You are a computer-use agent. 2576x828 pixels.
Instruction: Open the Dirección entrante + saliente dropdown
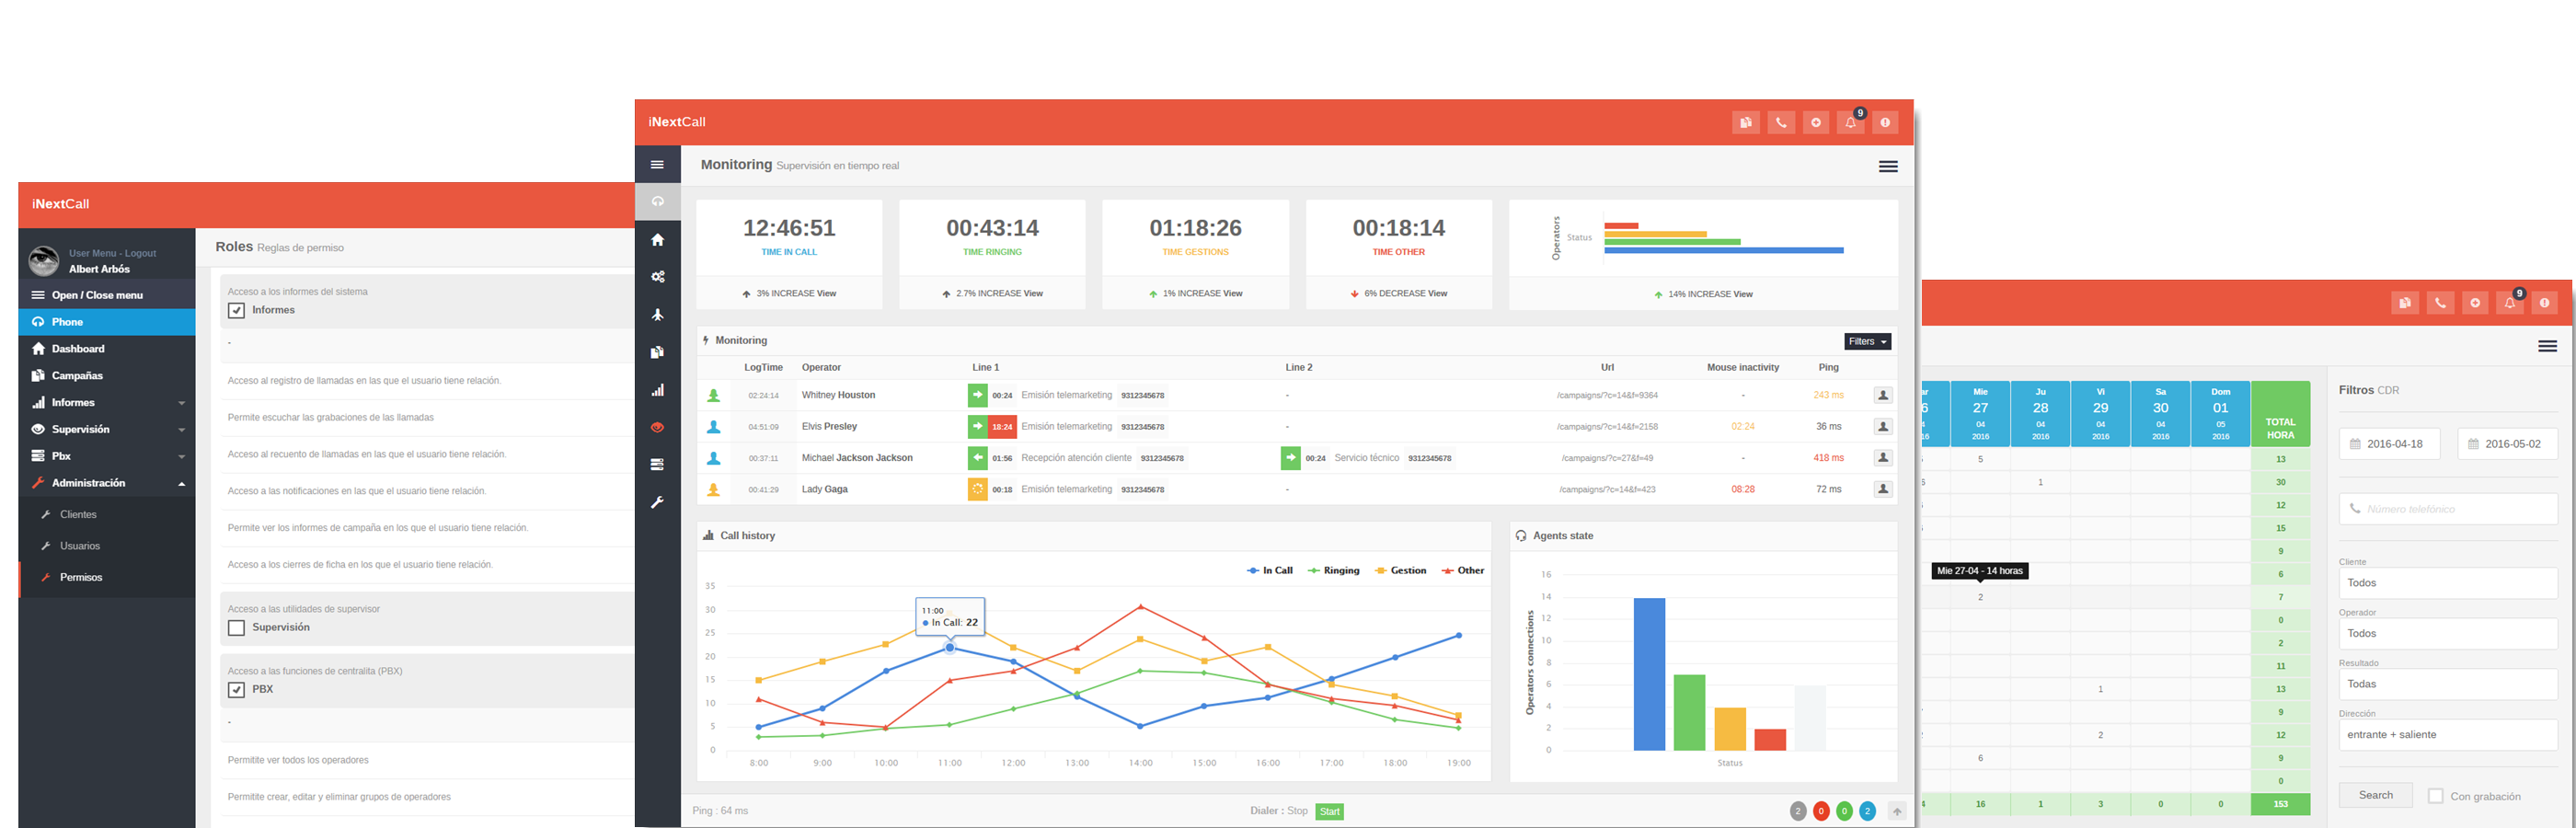click(2448, 735)
